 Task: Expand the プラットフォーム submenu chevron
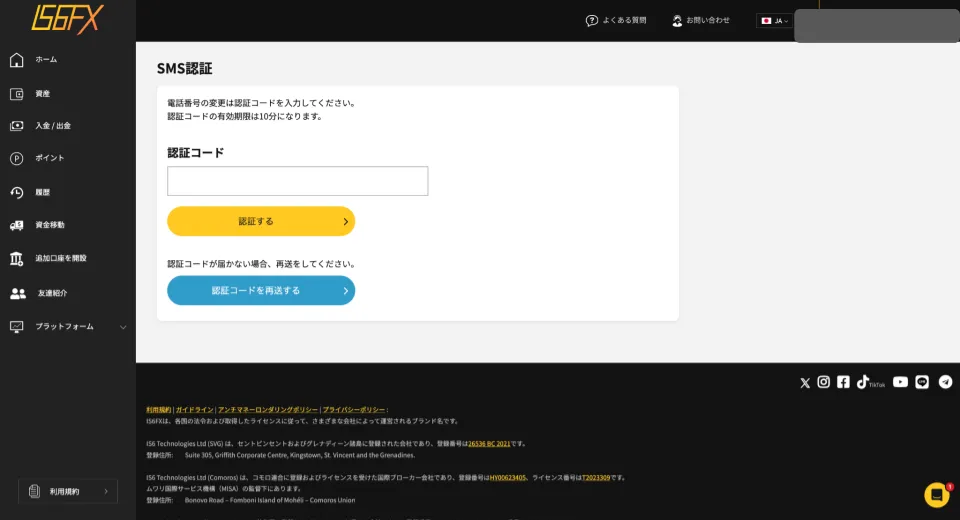point(123,327)
